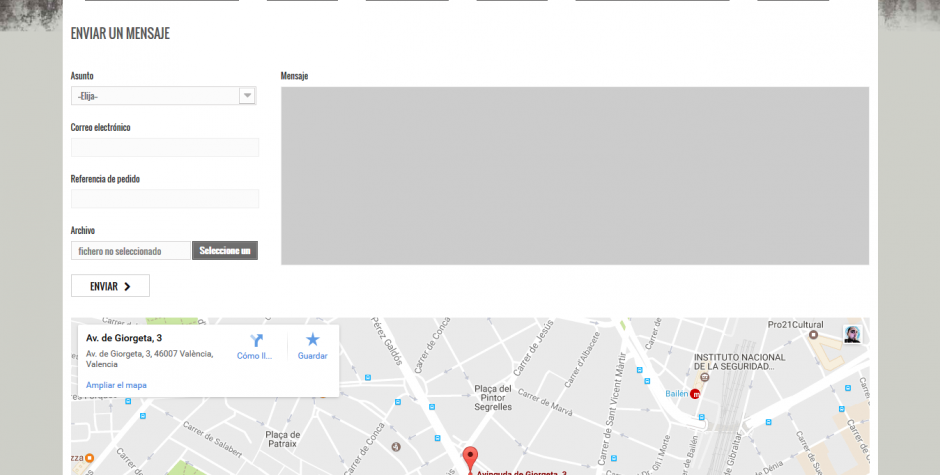940x475 pixels.
Task: Click the Bailén metro station icon
Action: coord(695,394)
